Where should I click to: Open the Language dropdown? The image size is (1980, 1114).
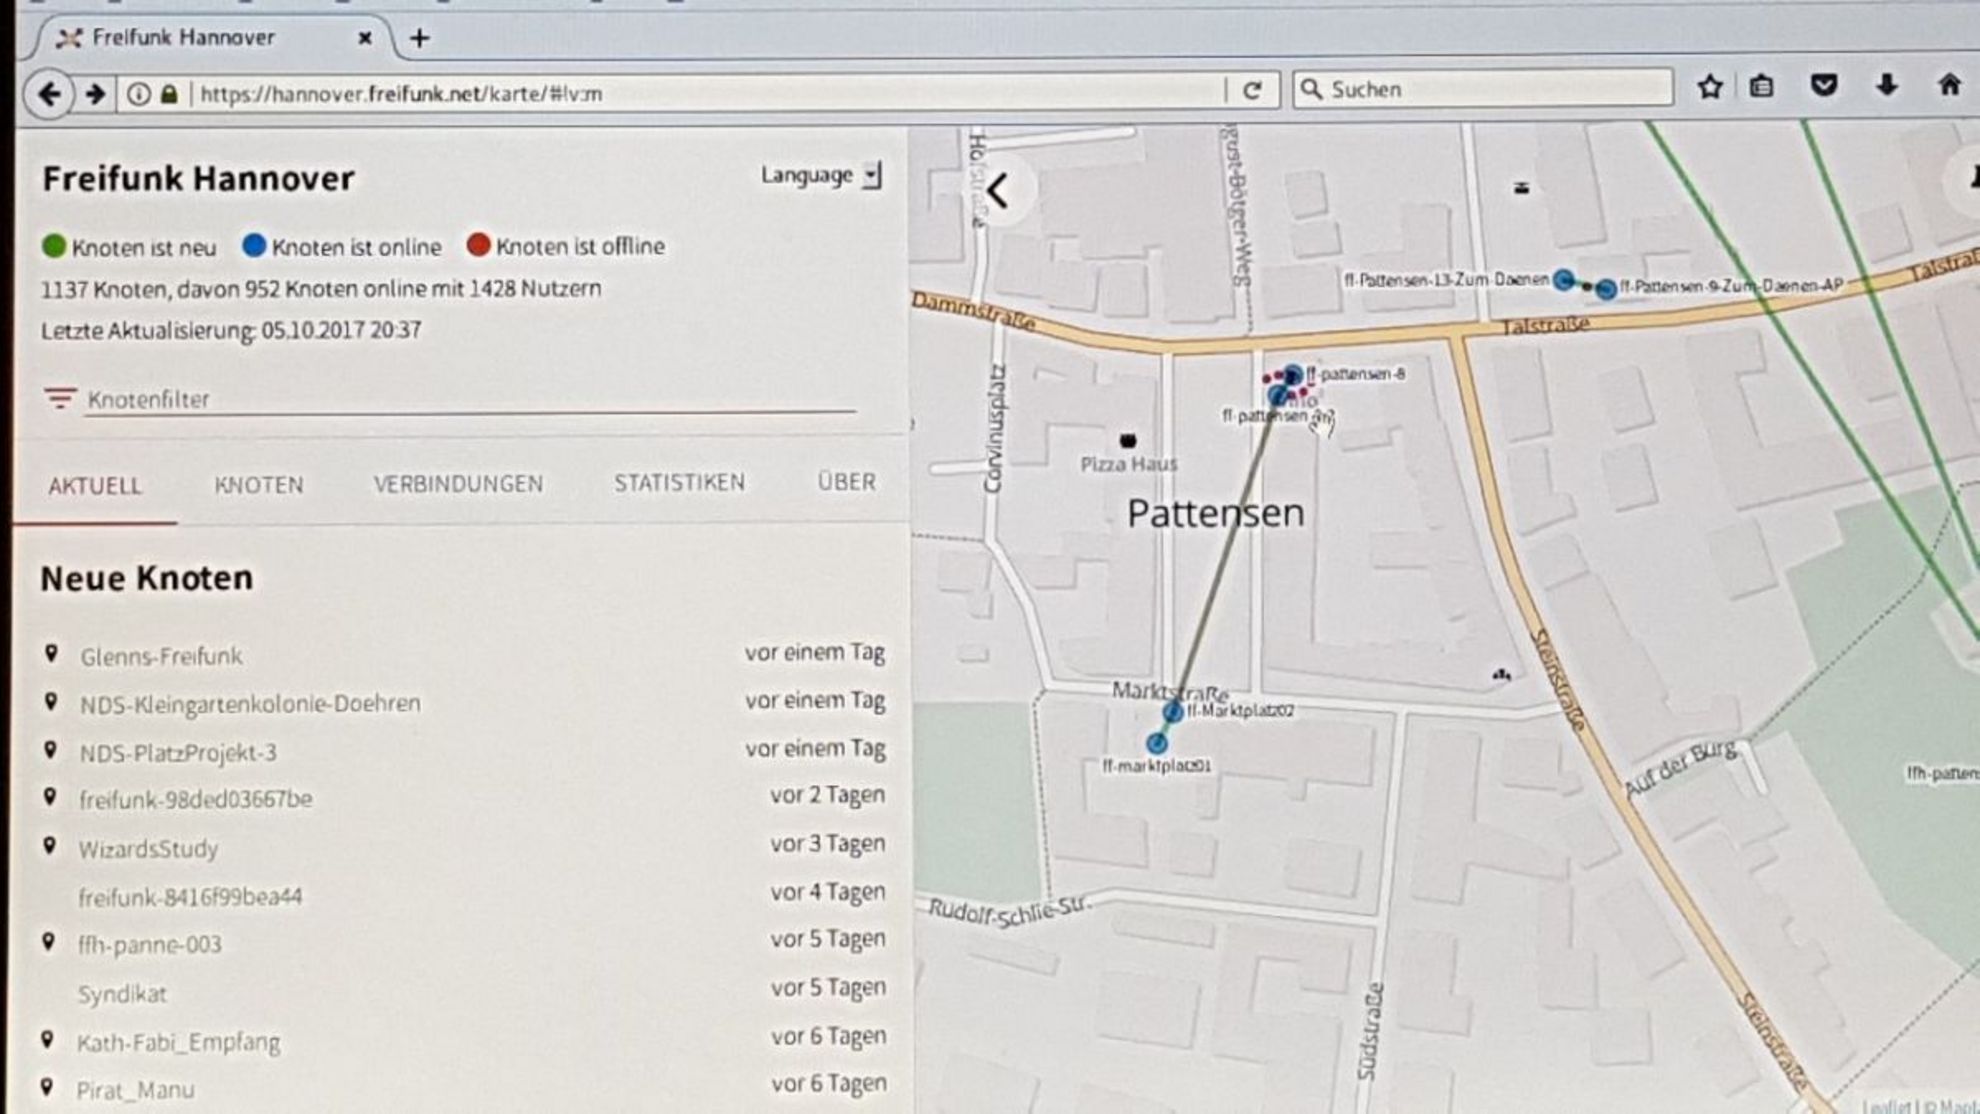(820, 176)
